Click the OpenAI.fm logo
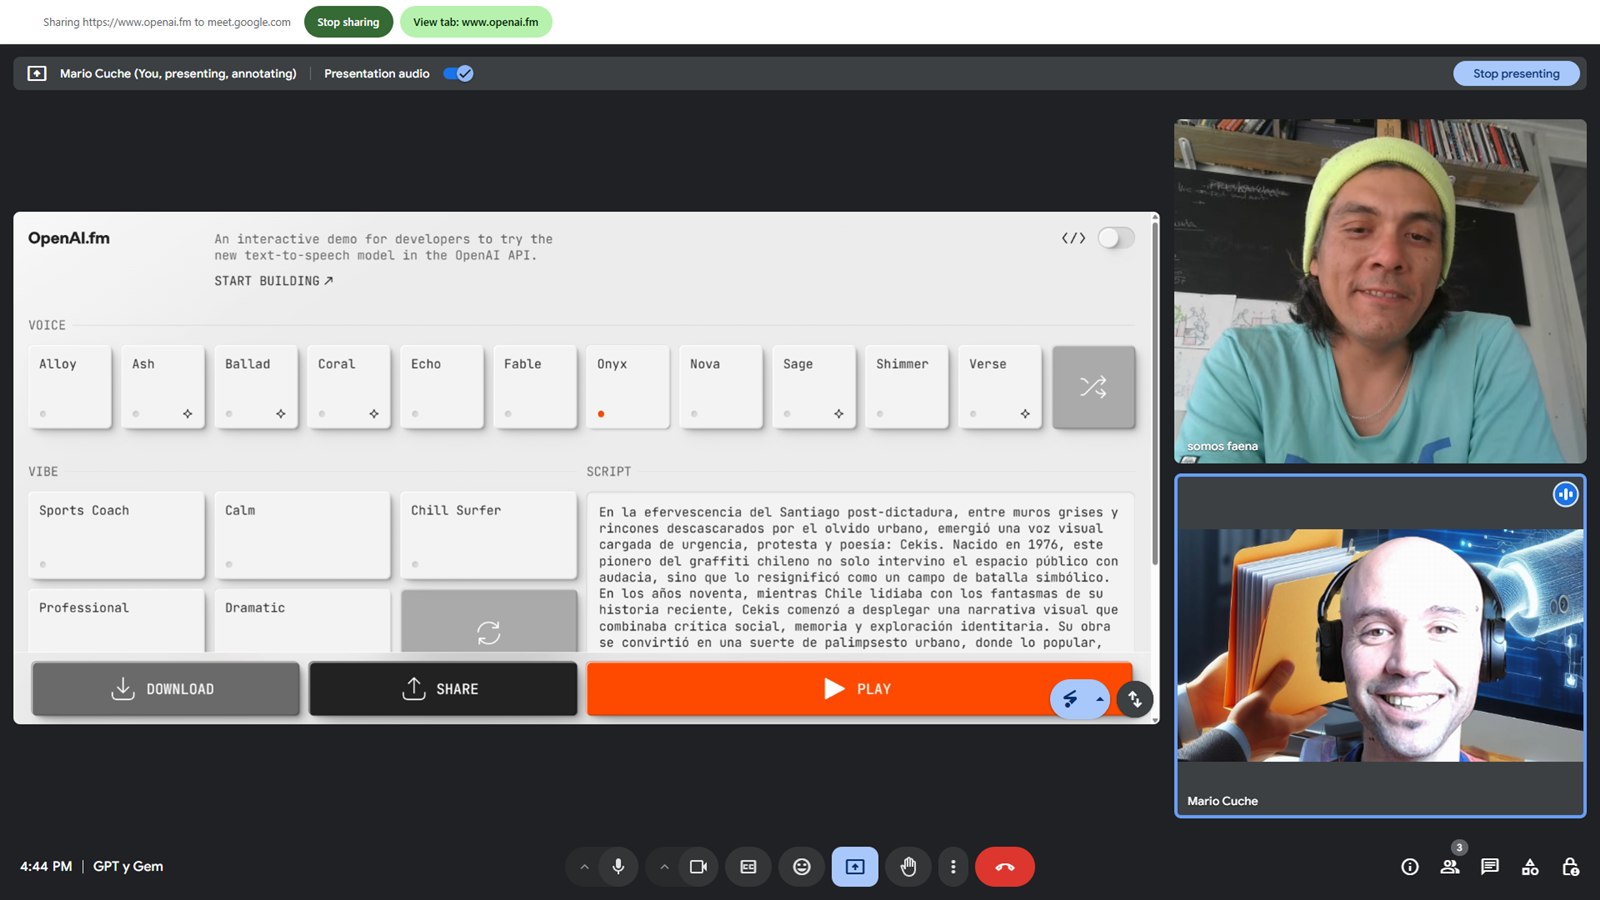Screen dimensions: 1600x900 pyautogui.click(x=69, y=238)
